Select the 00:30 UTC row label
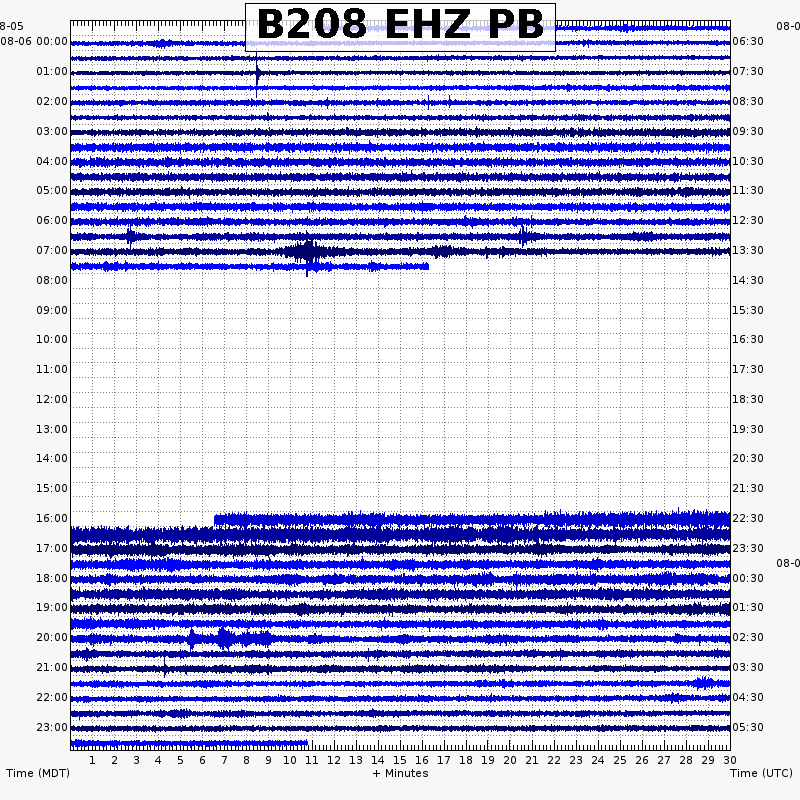800x800 pixels. tap(748, 579)
